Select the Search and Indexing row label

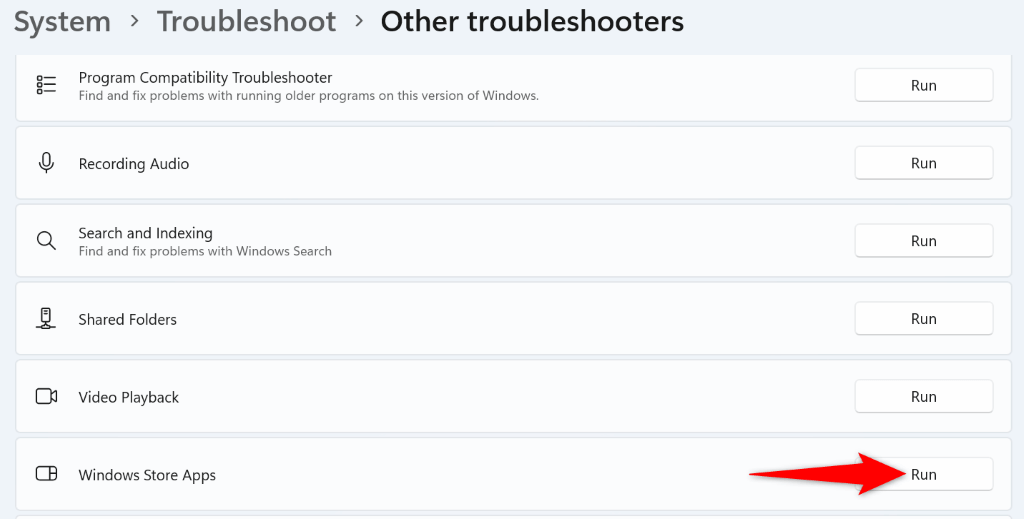pos(145,233)
